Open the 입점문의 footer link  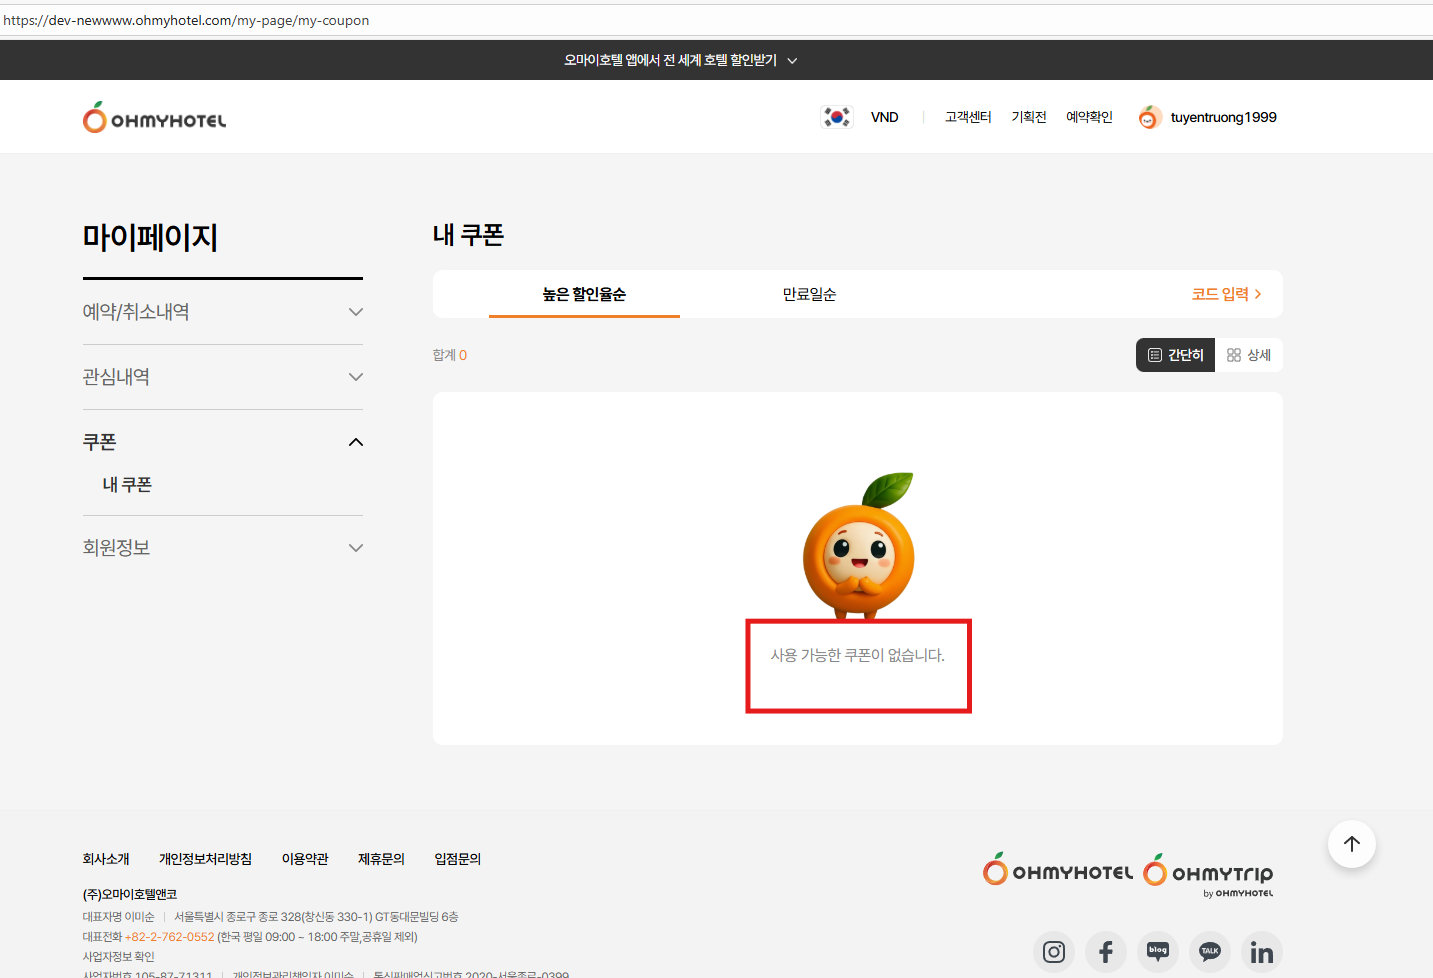tap(457, 859)
